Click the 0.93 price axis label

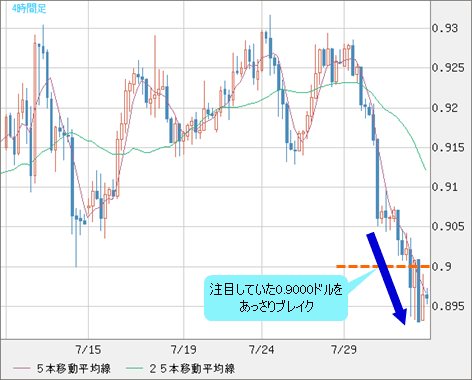[x=445, y=28]
